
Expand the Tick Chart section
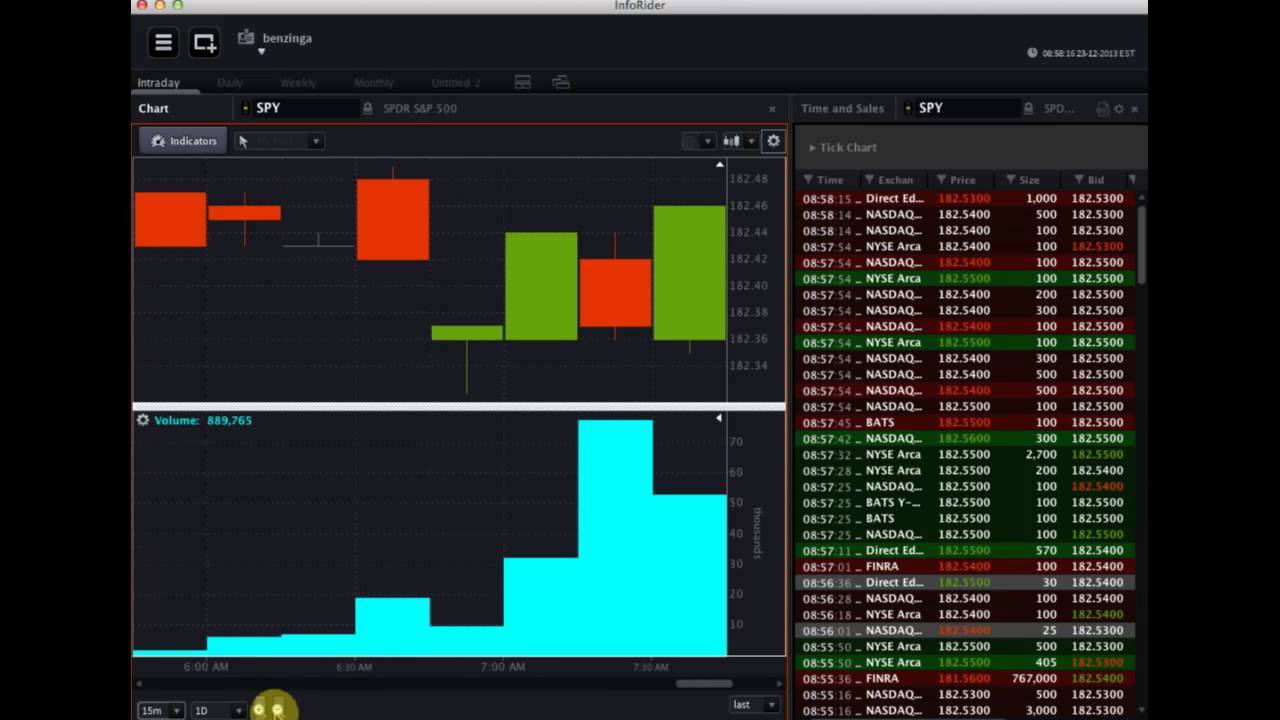842,147
